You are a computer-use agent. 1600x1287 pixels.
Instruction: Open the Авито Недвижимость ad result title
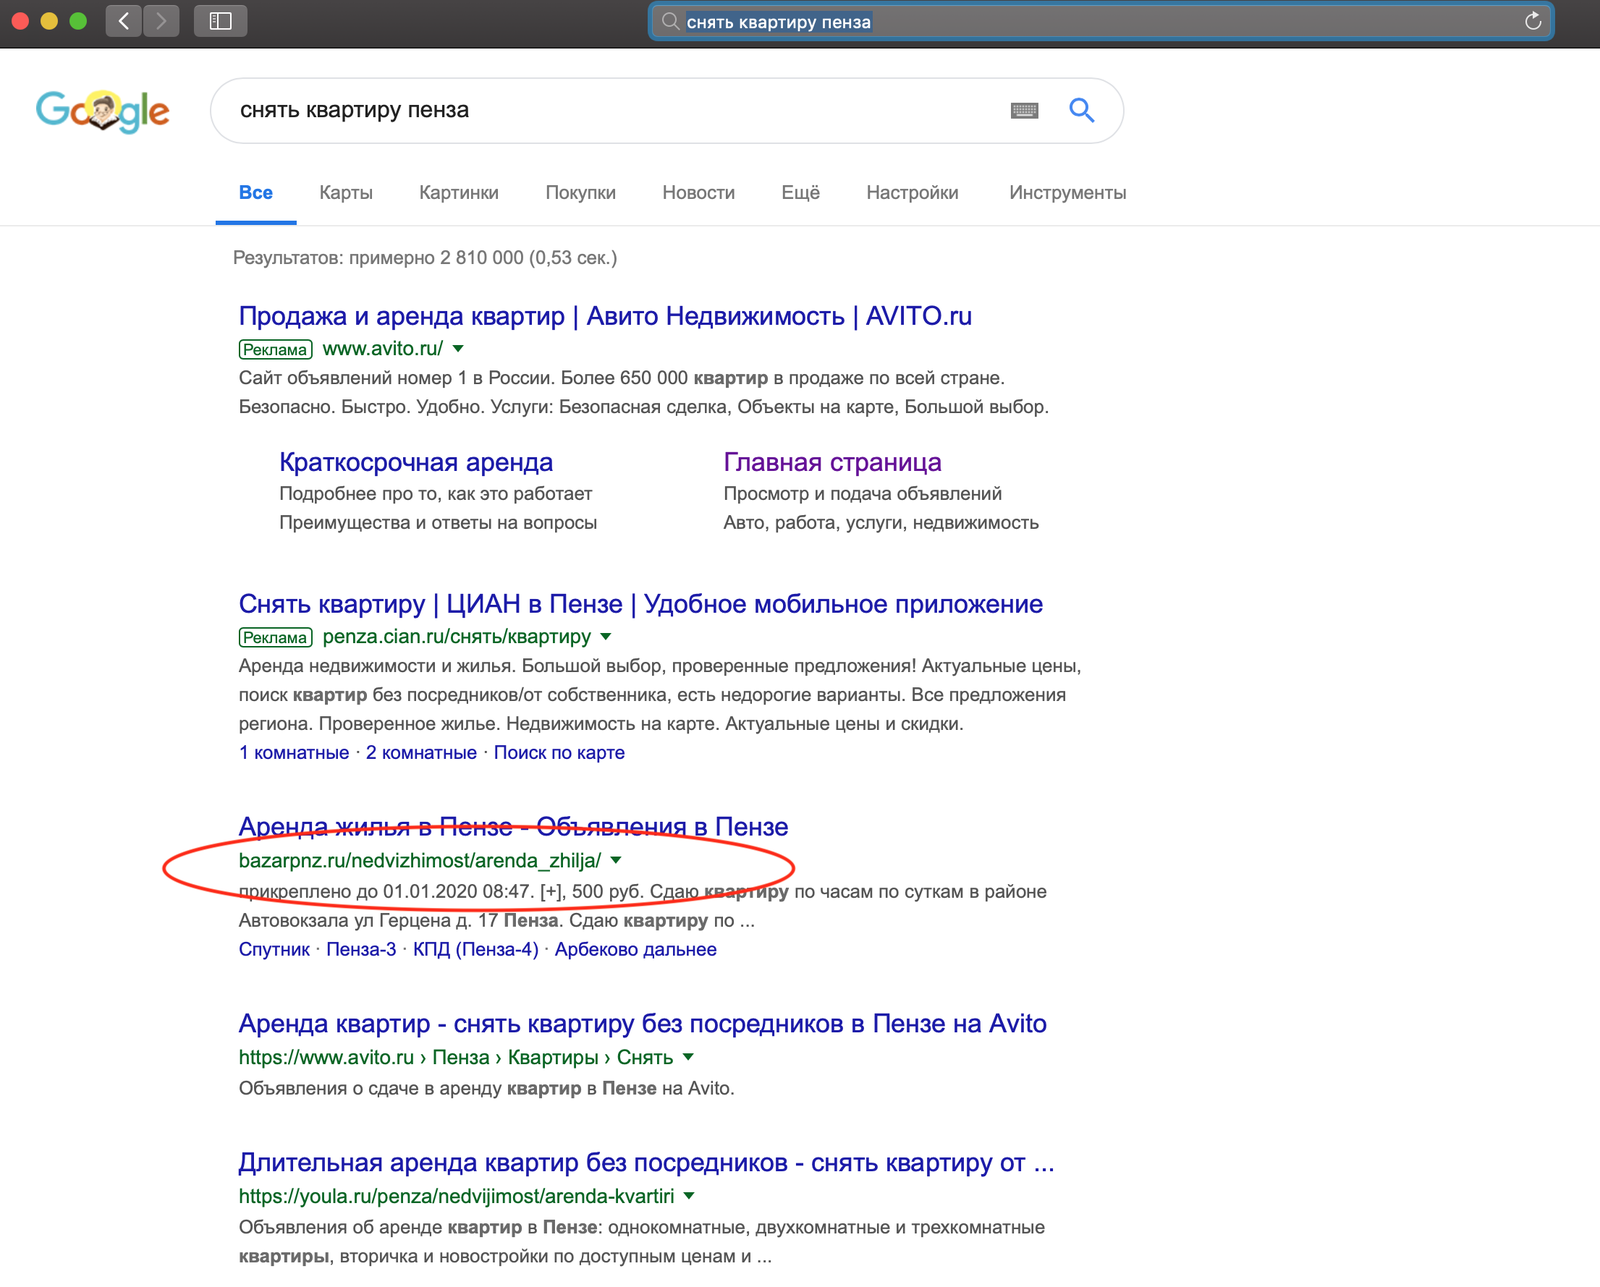tap(605, 316)
